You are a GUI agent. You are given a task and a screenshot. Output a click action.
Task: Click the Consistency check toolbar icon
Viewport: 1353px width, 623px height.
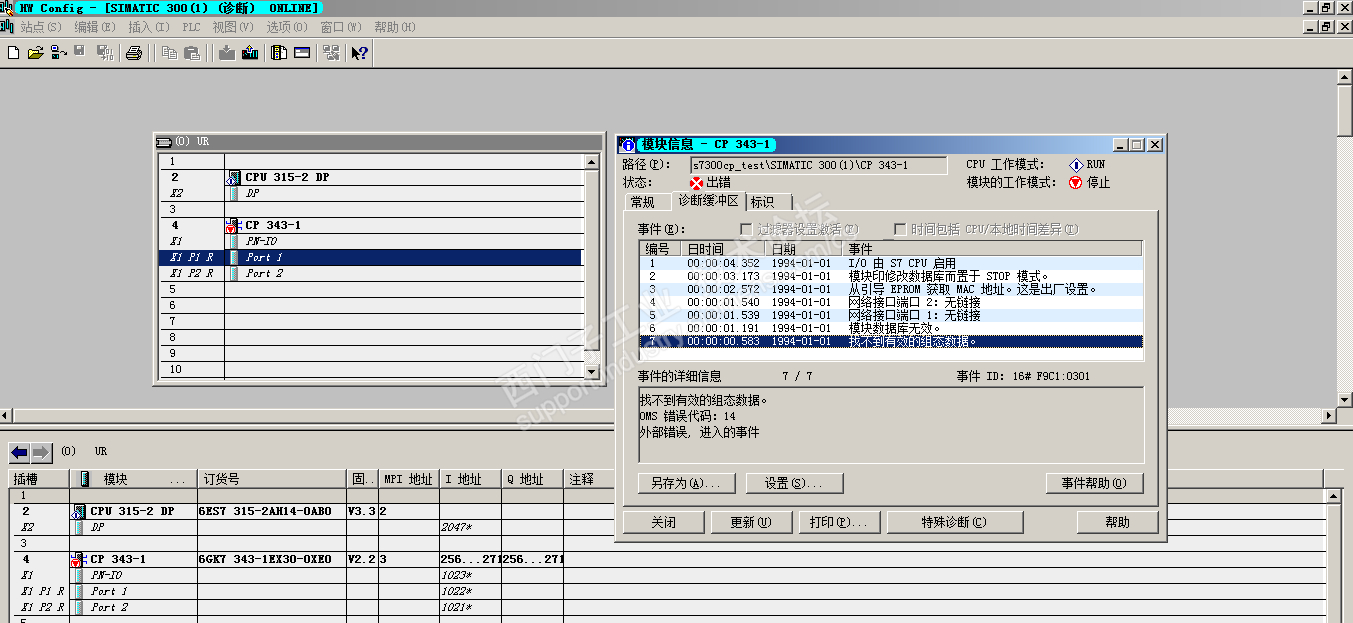(x=330, y=53)
